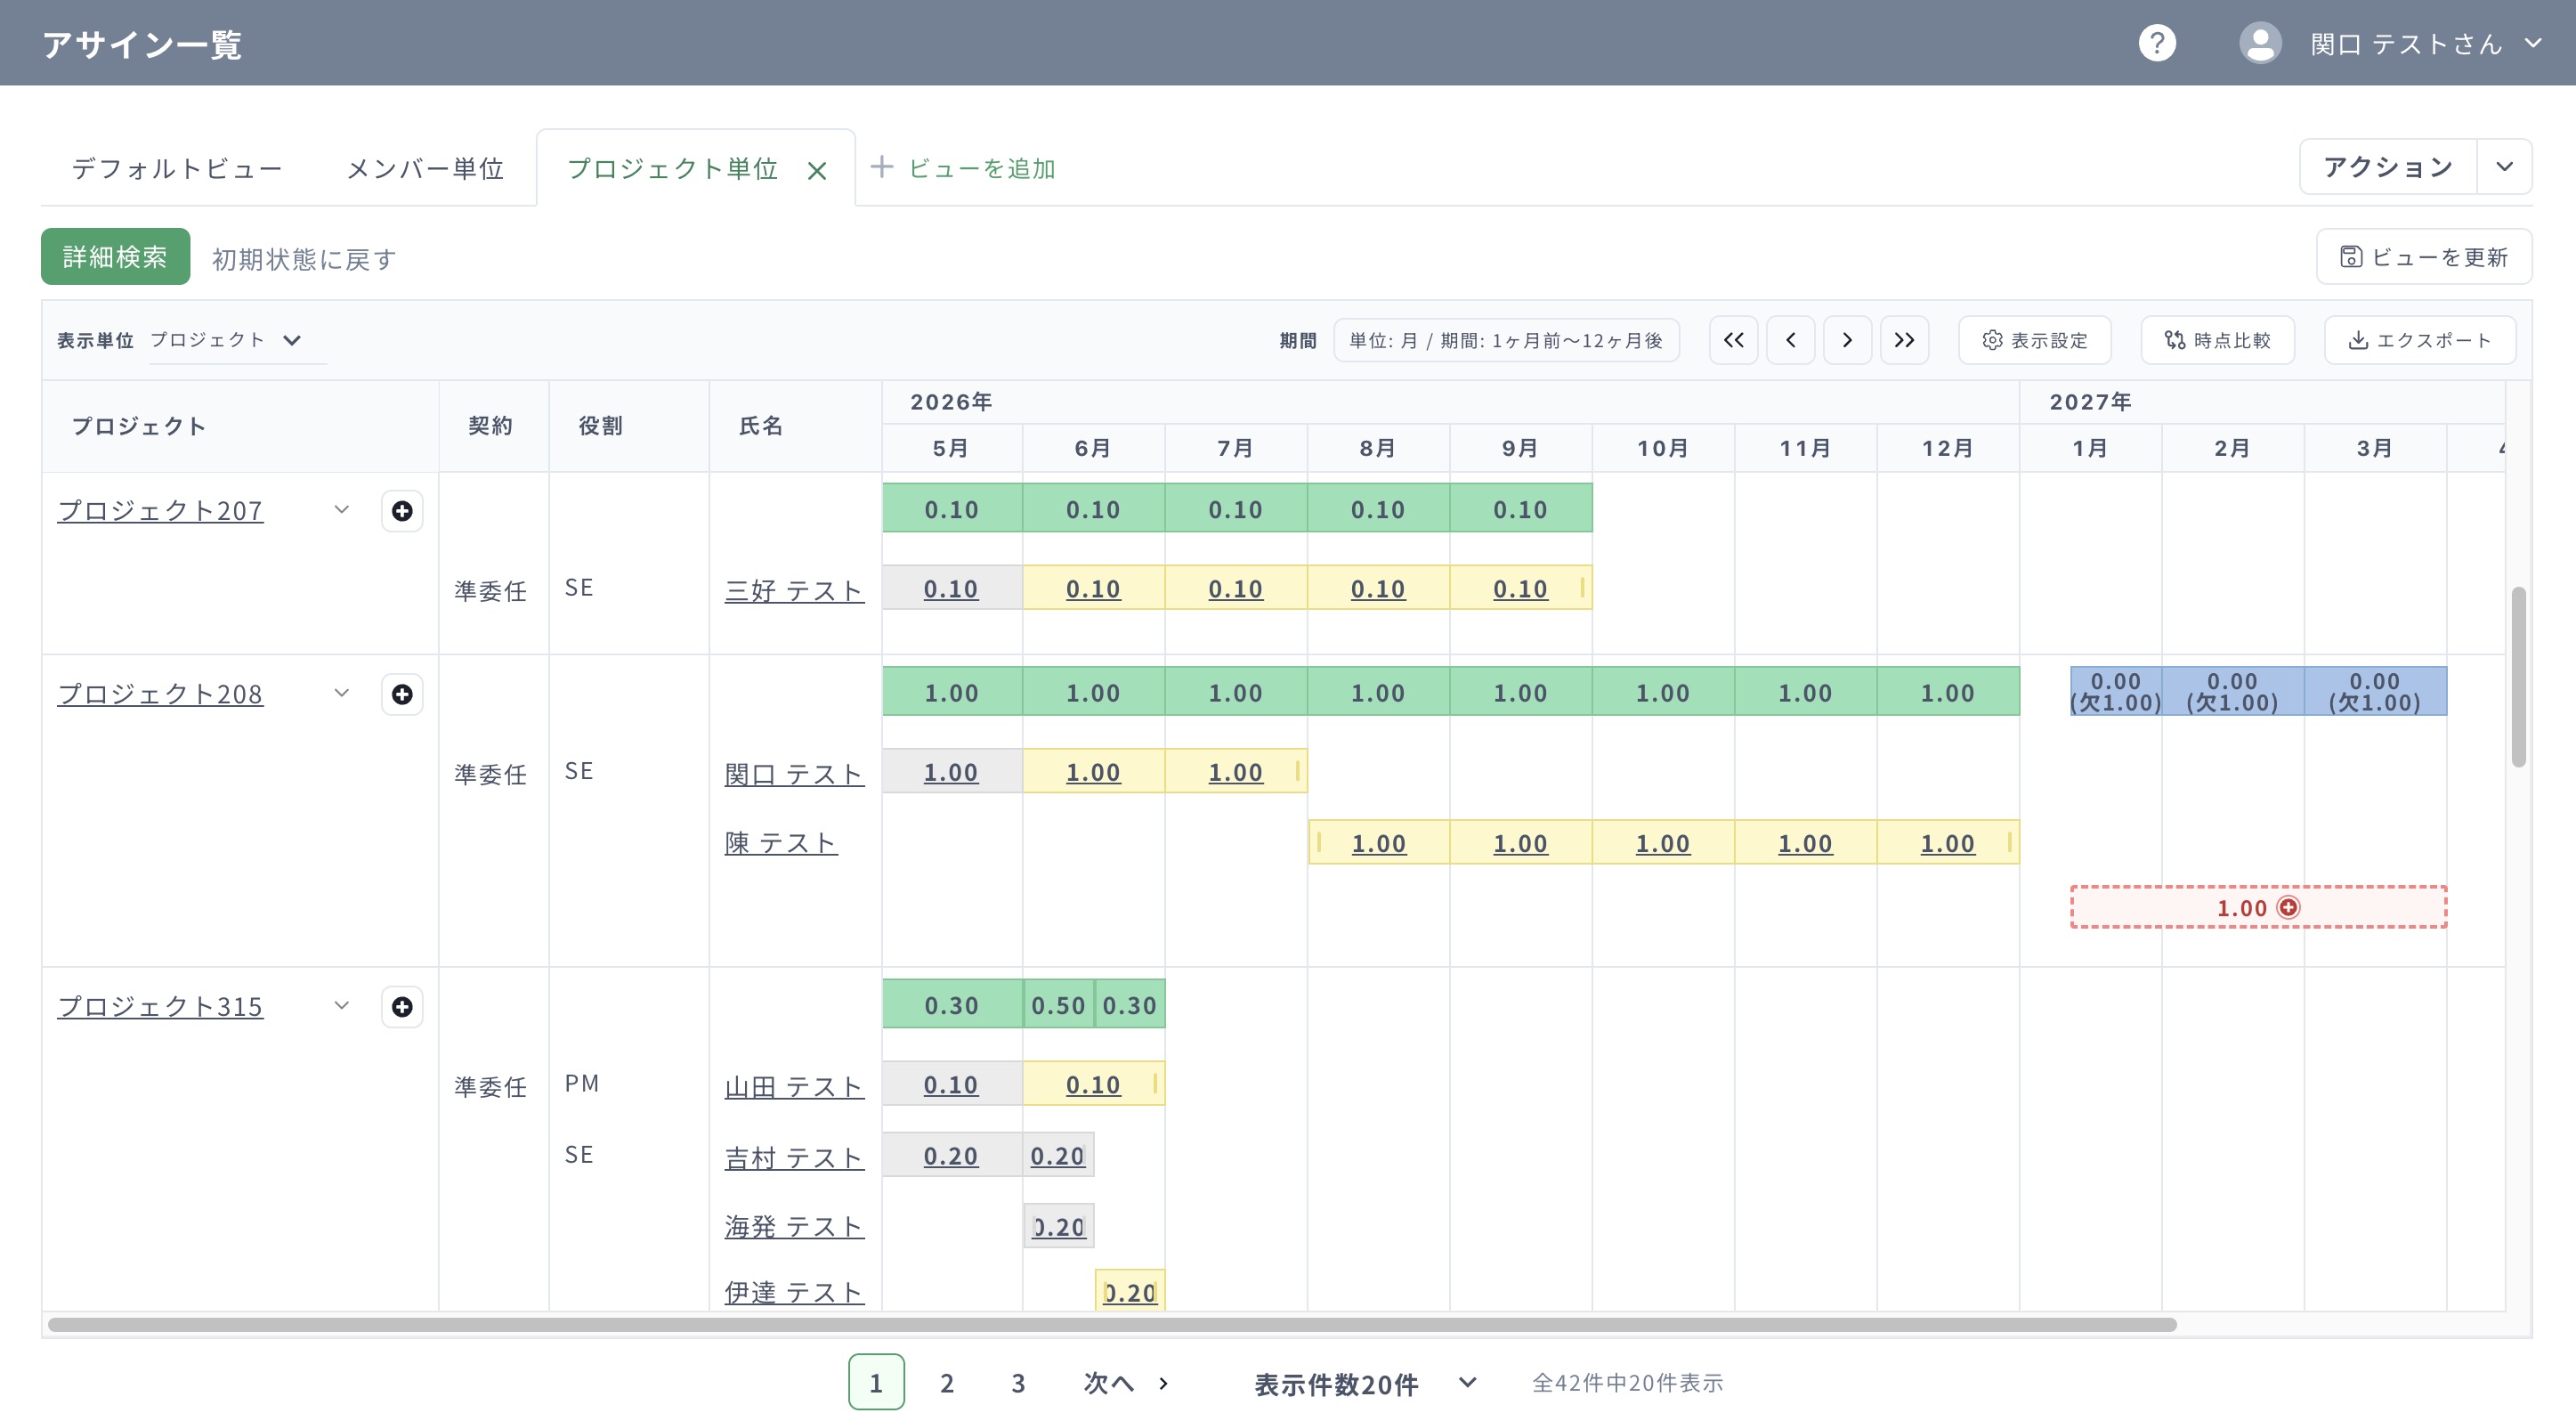Open member 陳 テスト

pyautogui.click(x=781, y=843)
